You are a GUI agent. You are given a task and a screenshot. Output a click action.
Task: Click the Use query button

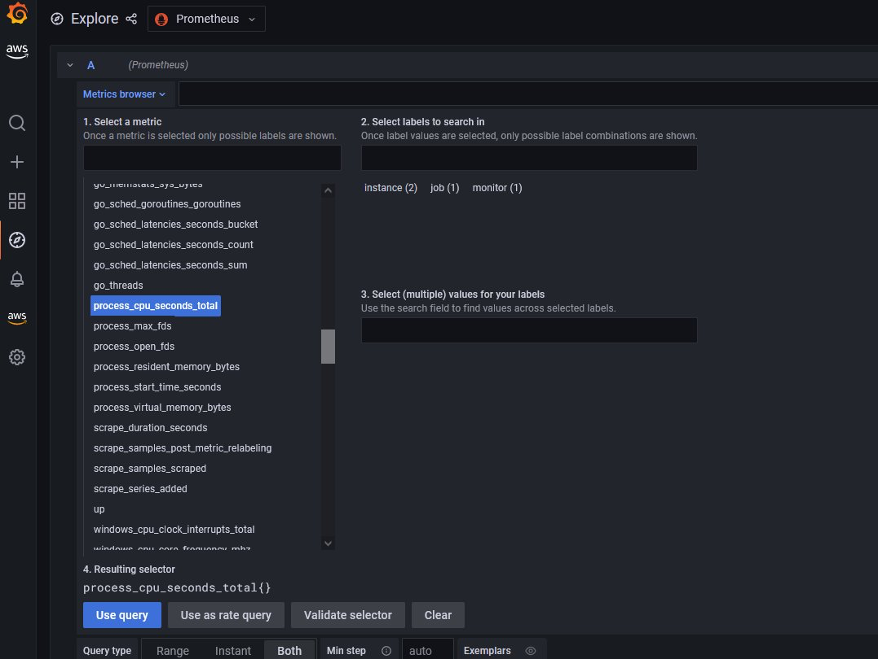[122, 615]
